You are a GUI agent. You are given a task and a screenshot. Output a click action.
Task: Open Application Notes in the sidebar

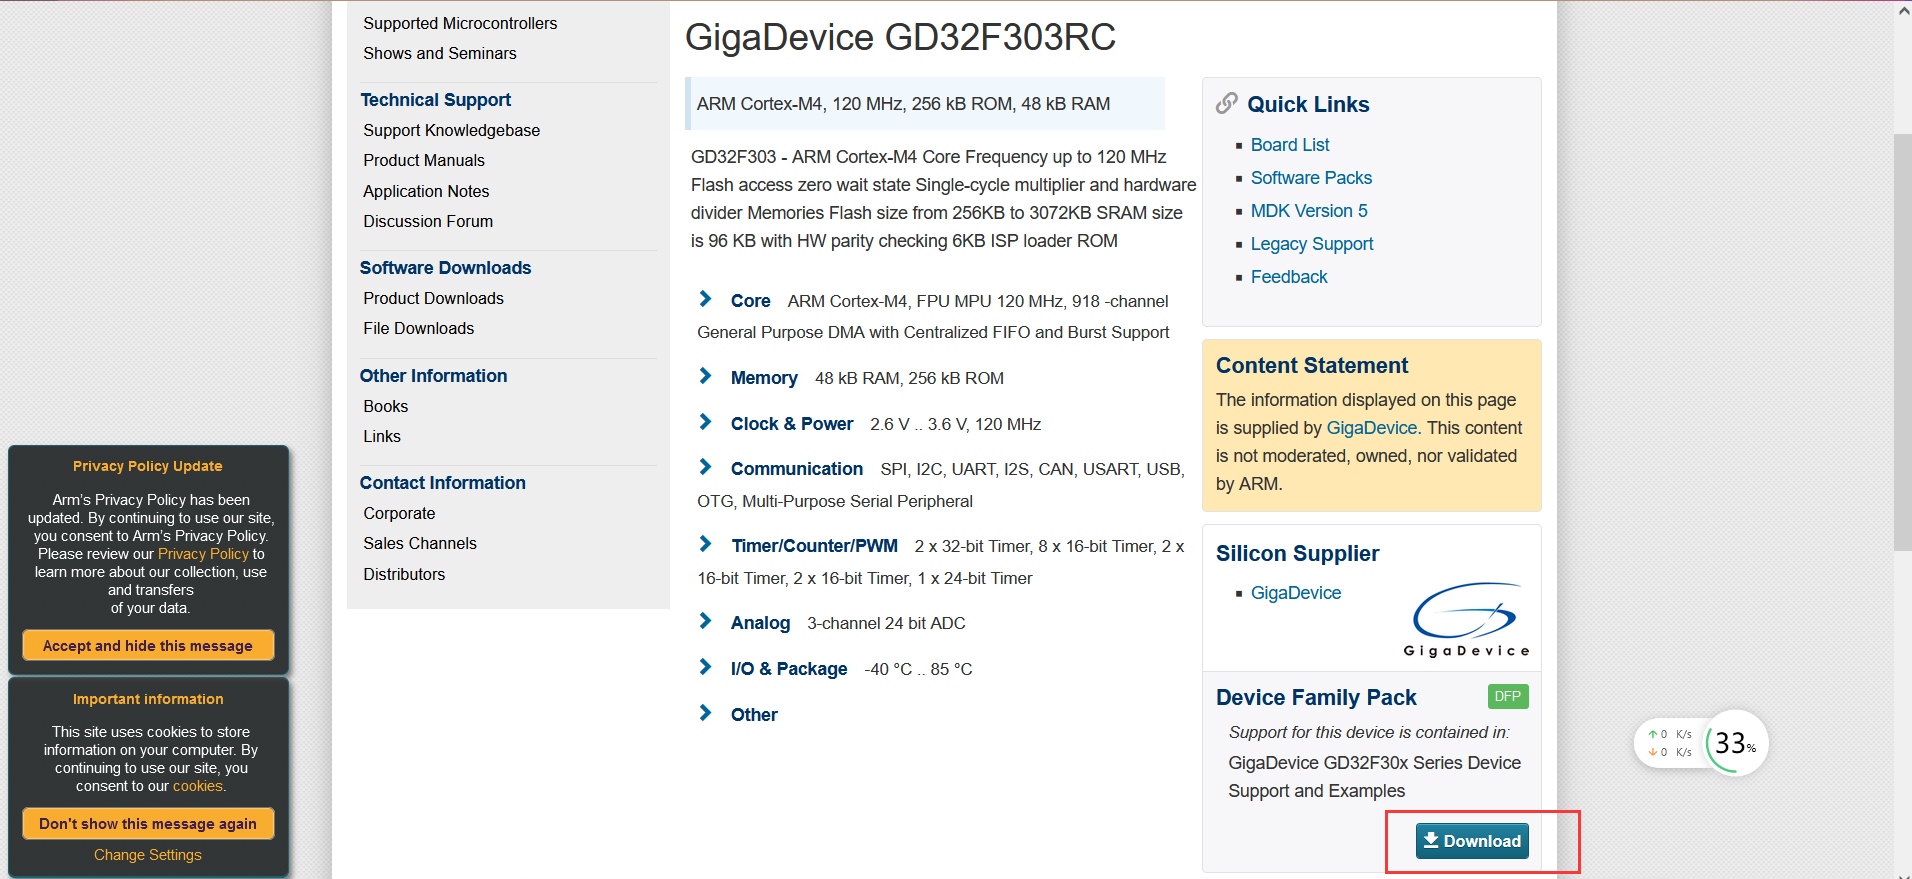click(426, 191)
